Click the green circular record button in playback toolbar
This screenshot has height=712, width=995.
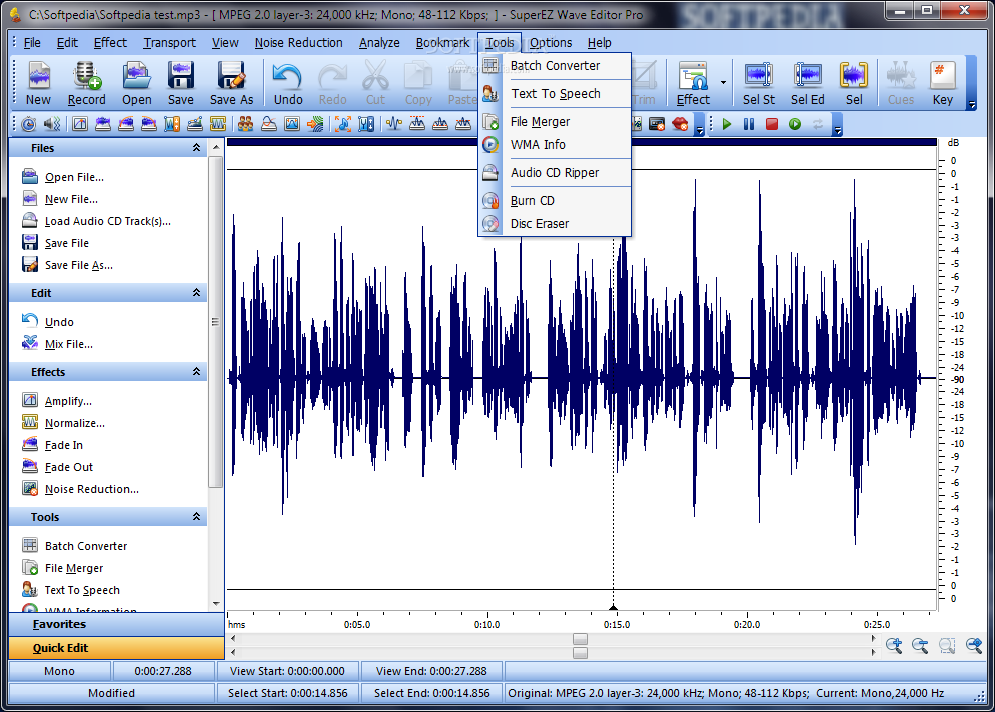(795, 124)
